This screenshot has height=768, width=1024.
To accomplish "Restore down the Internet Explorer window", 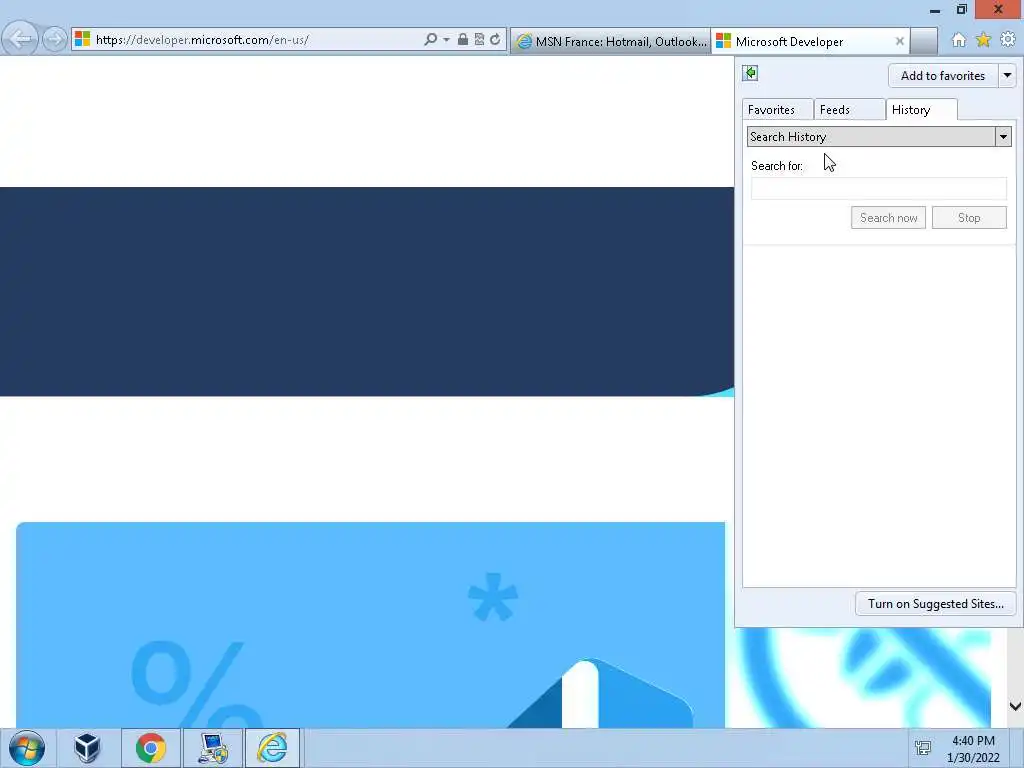I will 961,10.
